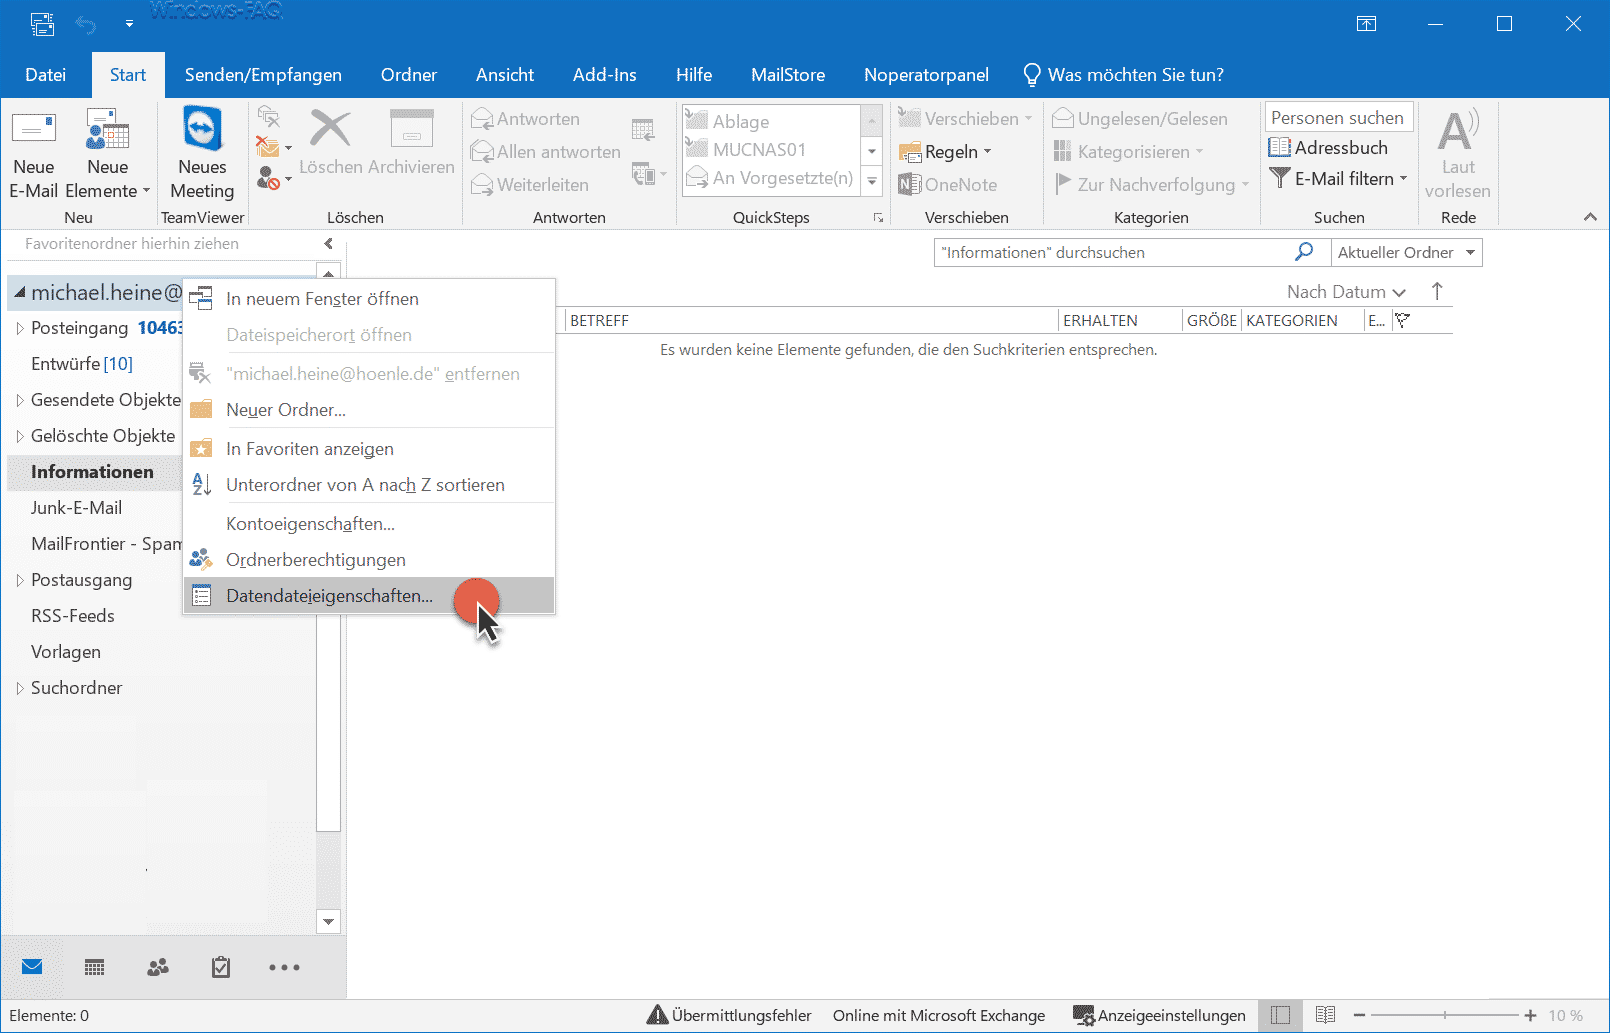Open Kontoeigenschaften... from context menu

369,524
